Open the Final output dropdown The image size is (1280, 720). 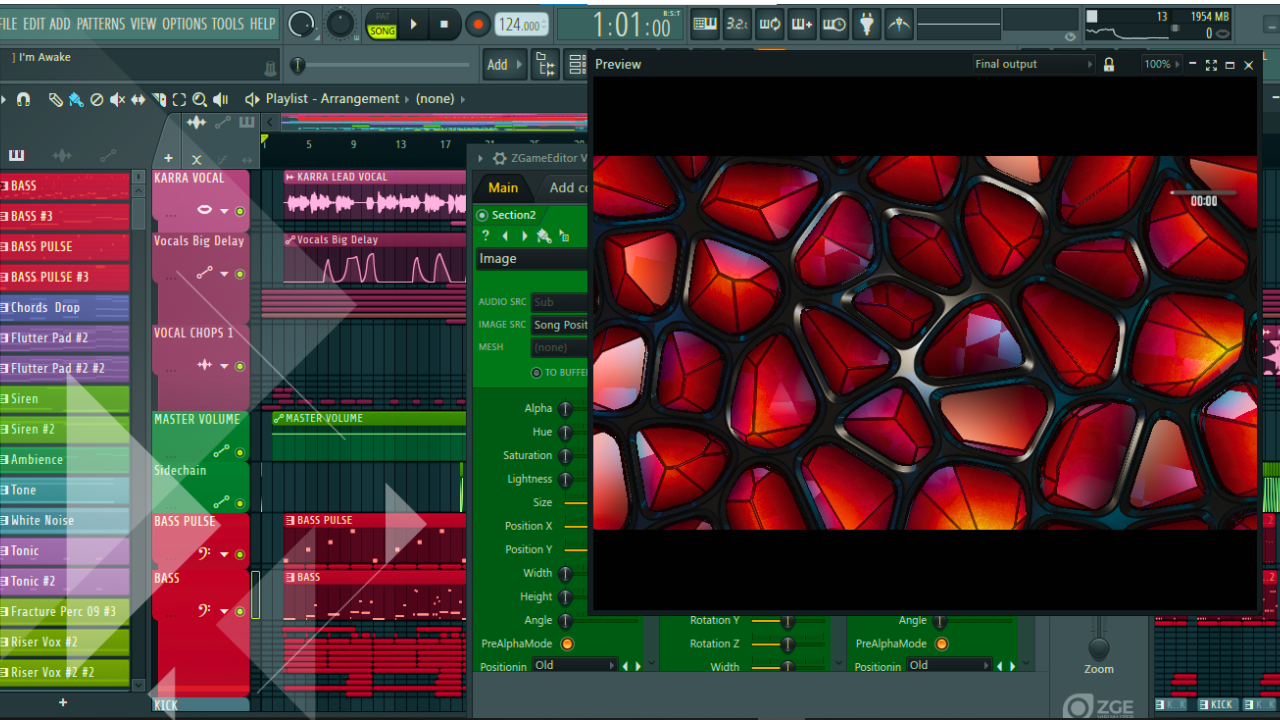point(1034,64)
